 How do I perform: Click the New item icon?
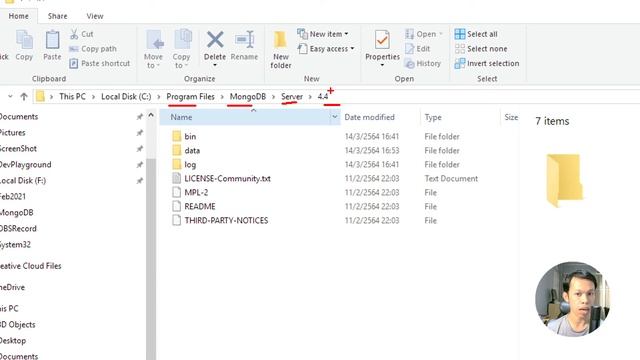click(x=302, y=33)
